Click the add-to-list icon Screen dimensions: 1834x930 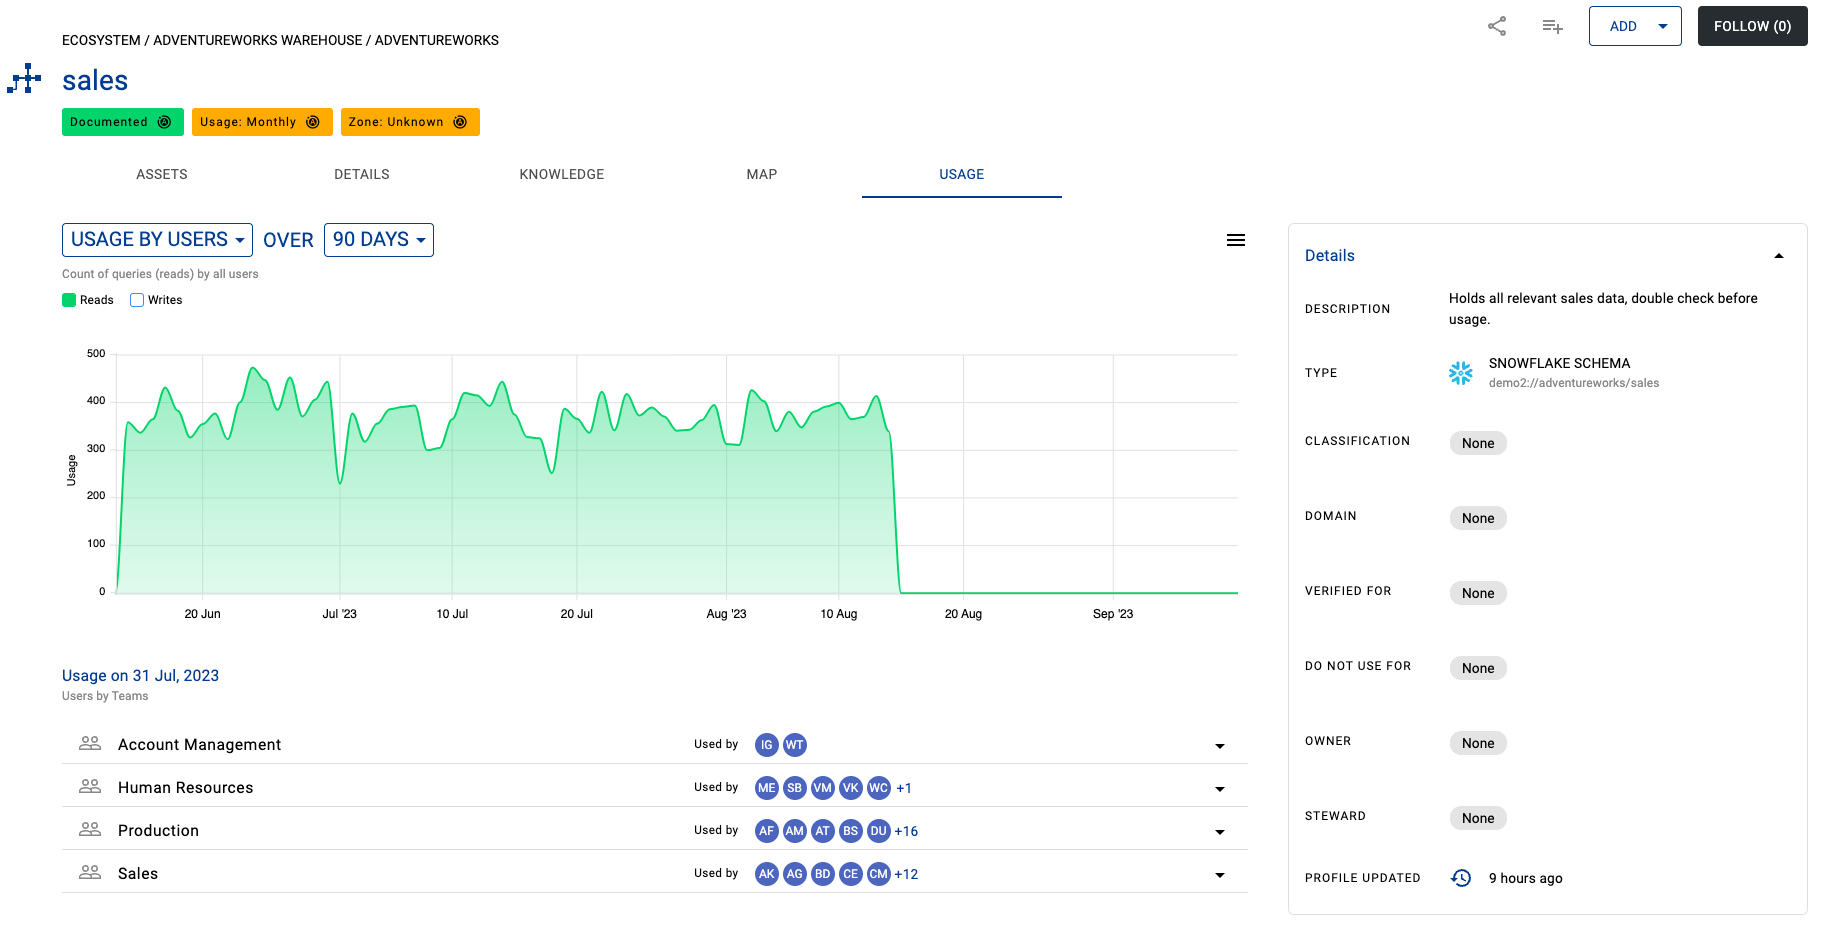click(x=1552, y=26)
